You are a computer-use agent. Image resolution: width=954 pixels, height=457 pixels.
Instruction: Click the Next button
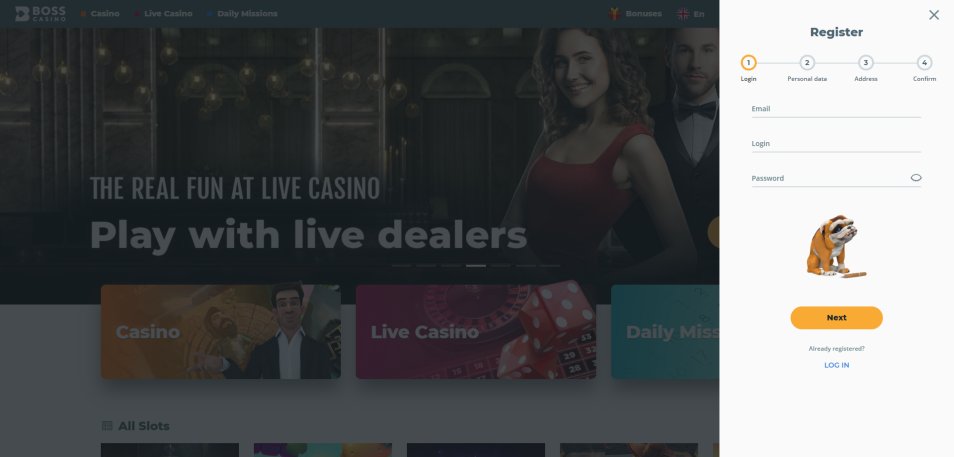tap(836, 318)
